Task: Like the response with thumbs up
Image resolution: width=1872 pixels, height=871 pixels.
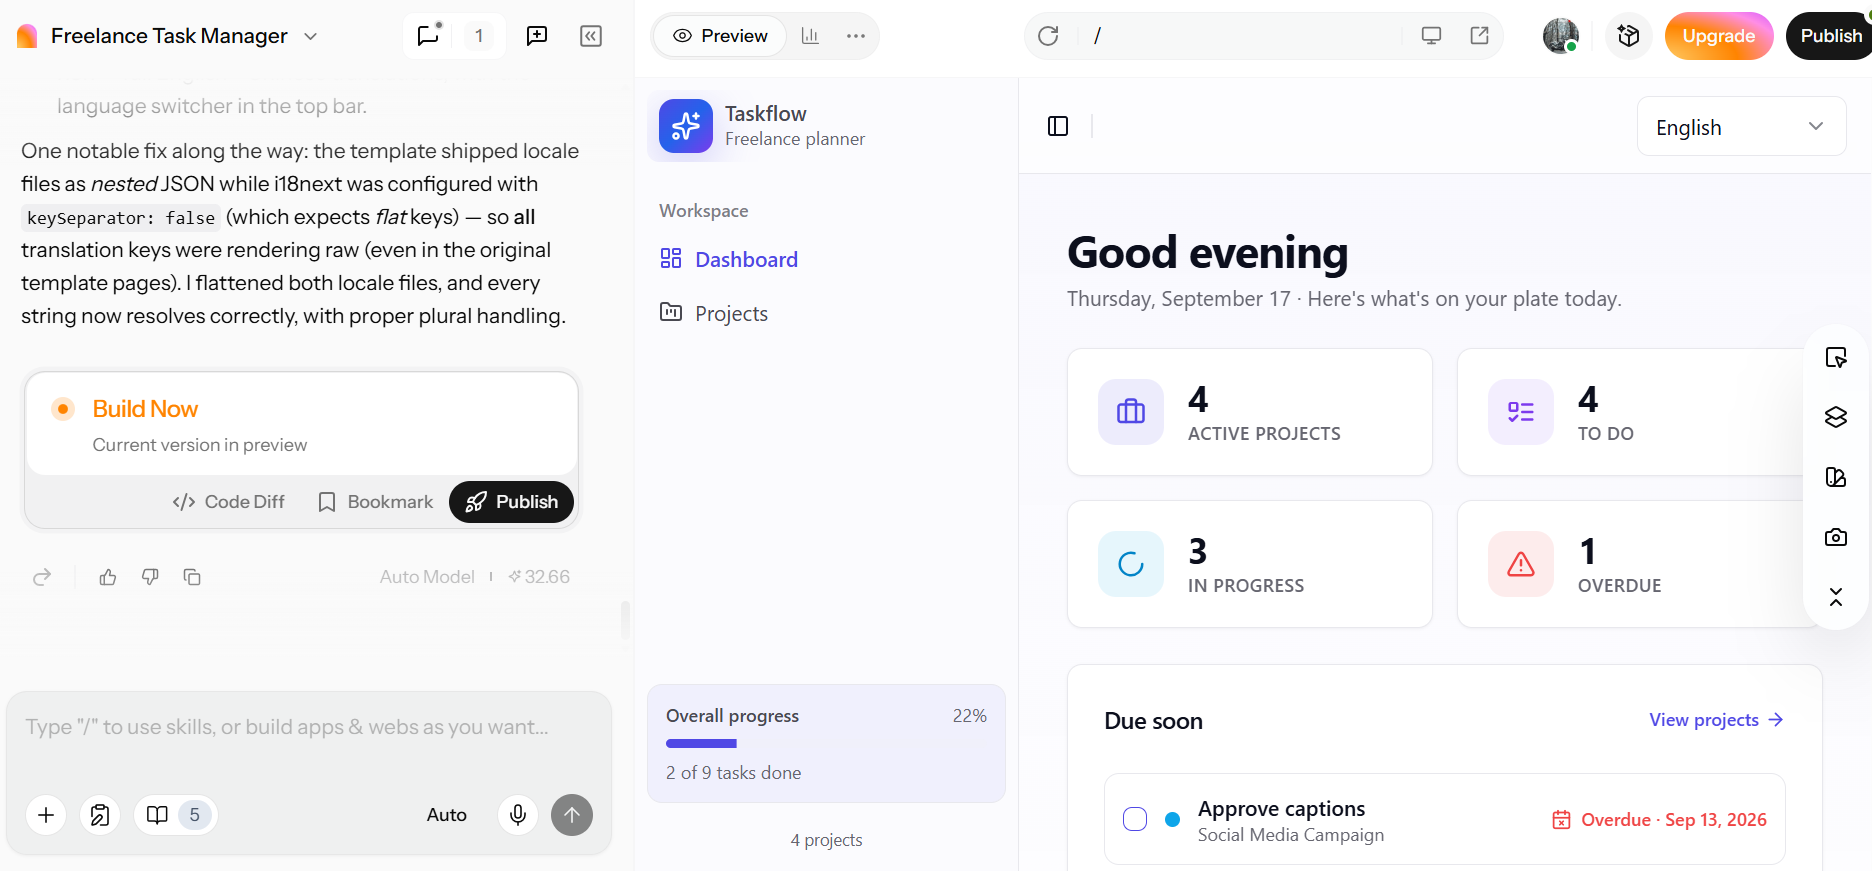Action: tap(108, 577)
